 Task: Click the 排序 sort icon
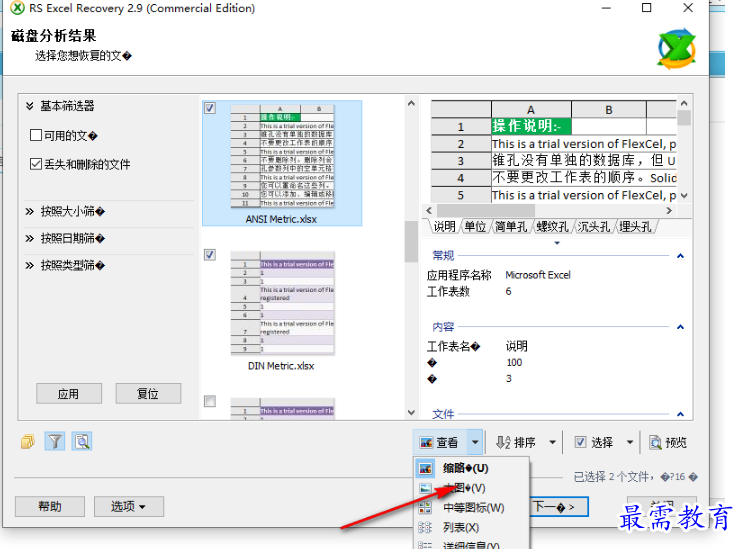(x=503, y=443)
